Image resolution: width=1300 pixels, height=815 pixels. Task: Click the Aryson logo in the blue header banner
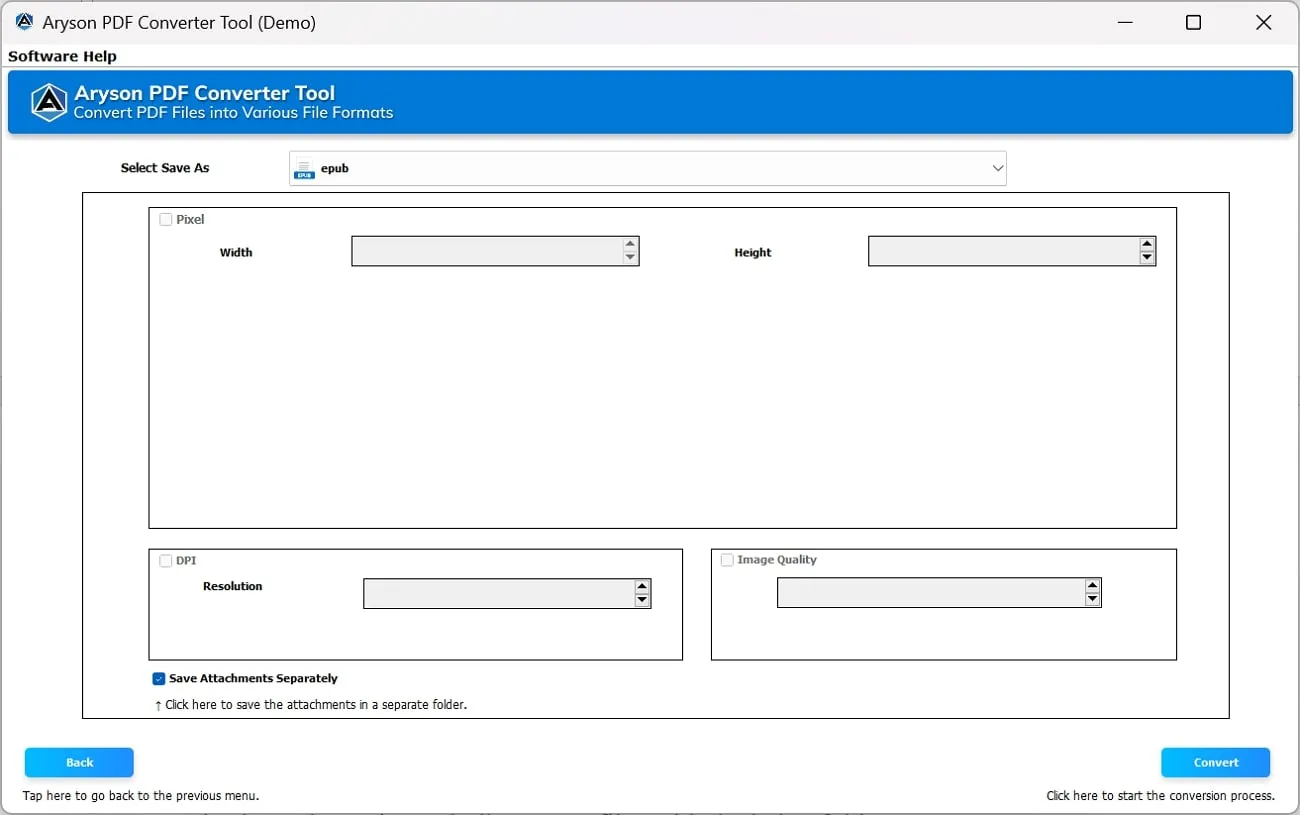click(48, 102)
